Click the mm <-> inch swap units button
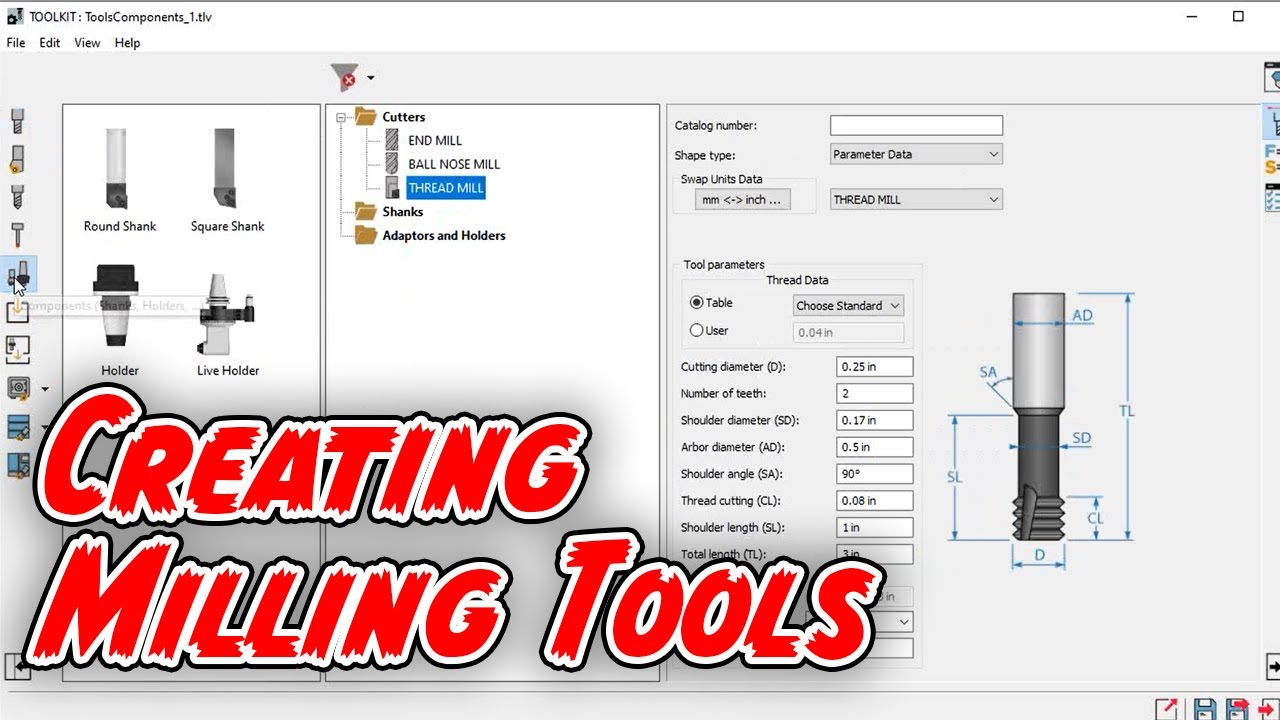1280x720 pixels. pyautogui.click(x=743, y=199)
